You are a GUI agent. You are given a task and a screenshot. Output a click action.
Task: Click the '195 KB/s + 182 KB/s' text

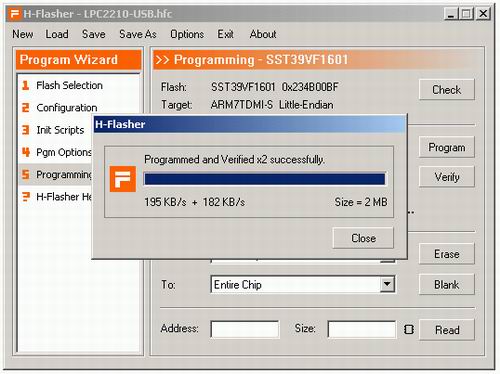(x=195, y=202)
